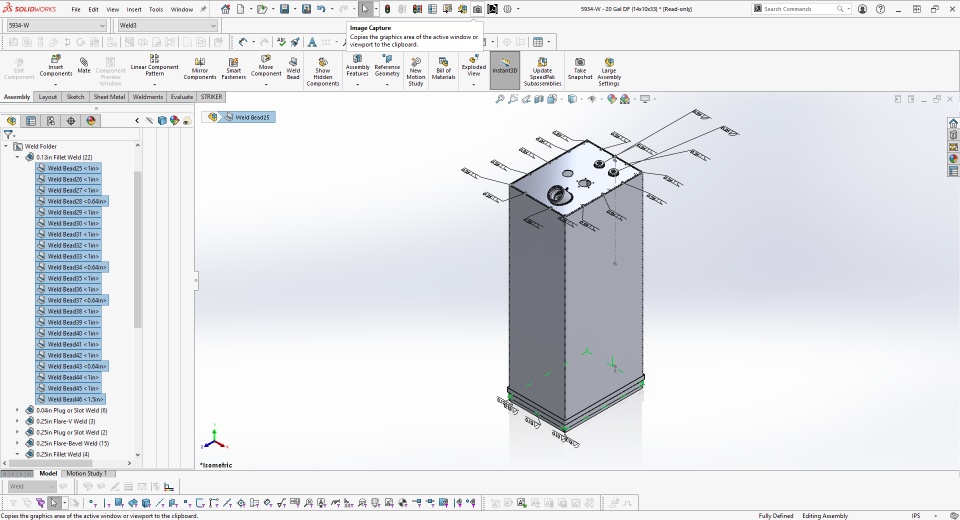
Task: Switch to the Evaluate tab
Action: pyautogui.click(x=181, y=97)
